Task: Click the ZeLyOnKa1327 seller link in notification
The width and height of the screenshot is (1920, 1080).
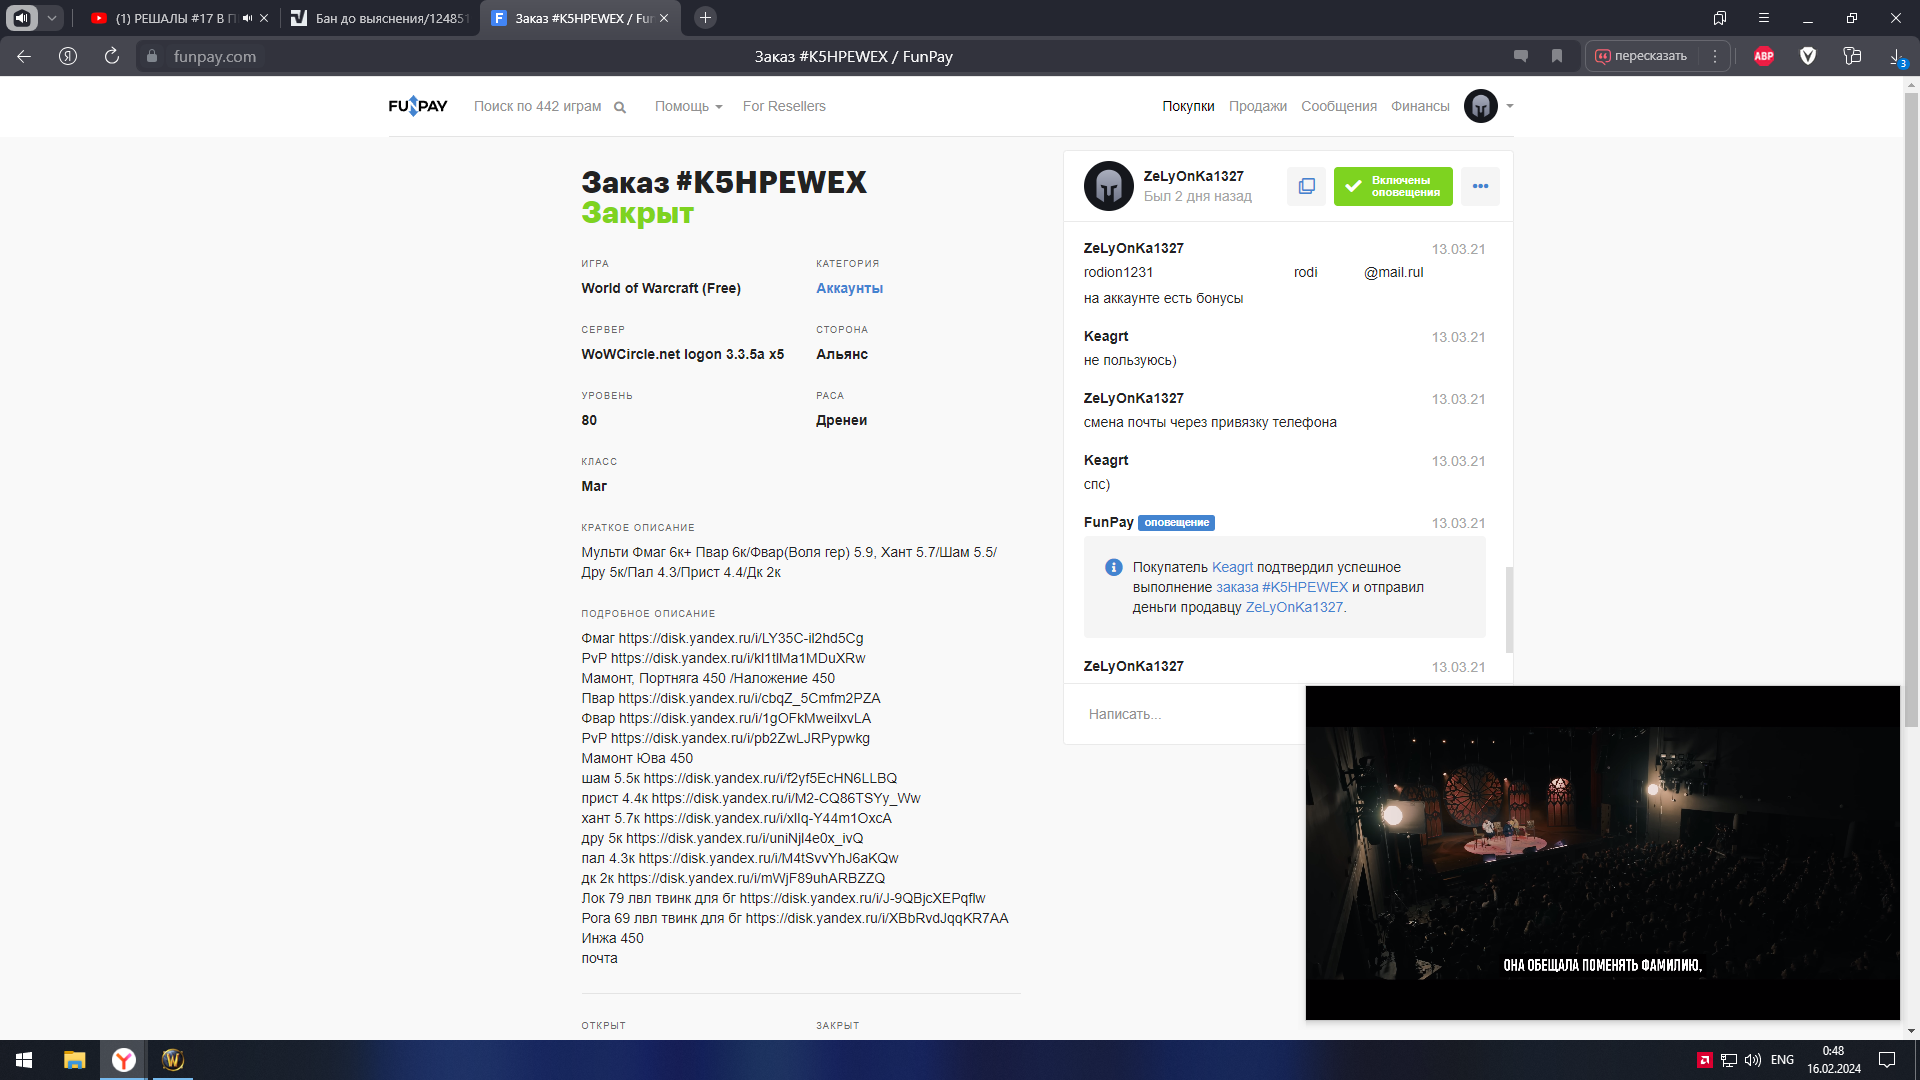Action: [1294, 607]
